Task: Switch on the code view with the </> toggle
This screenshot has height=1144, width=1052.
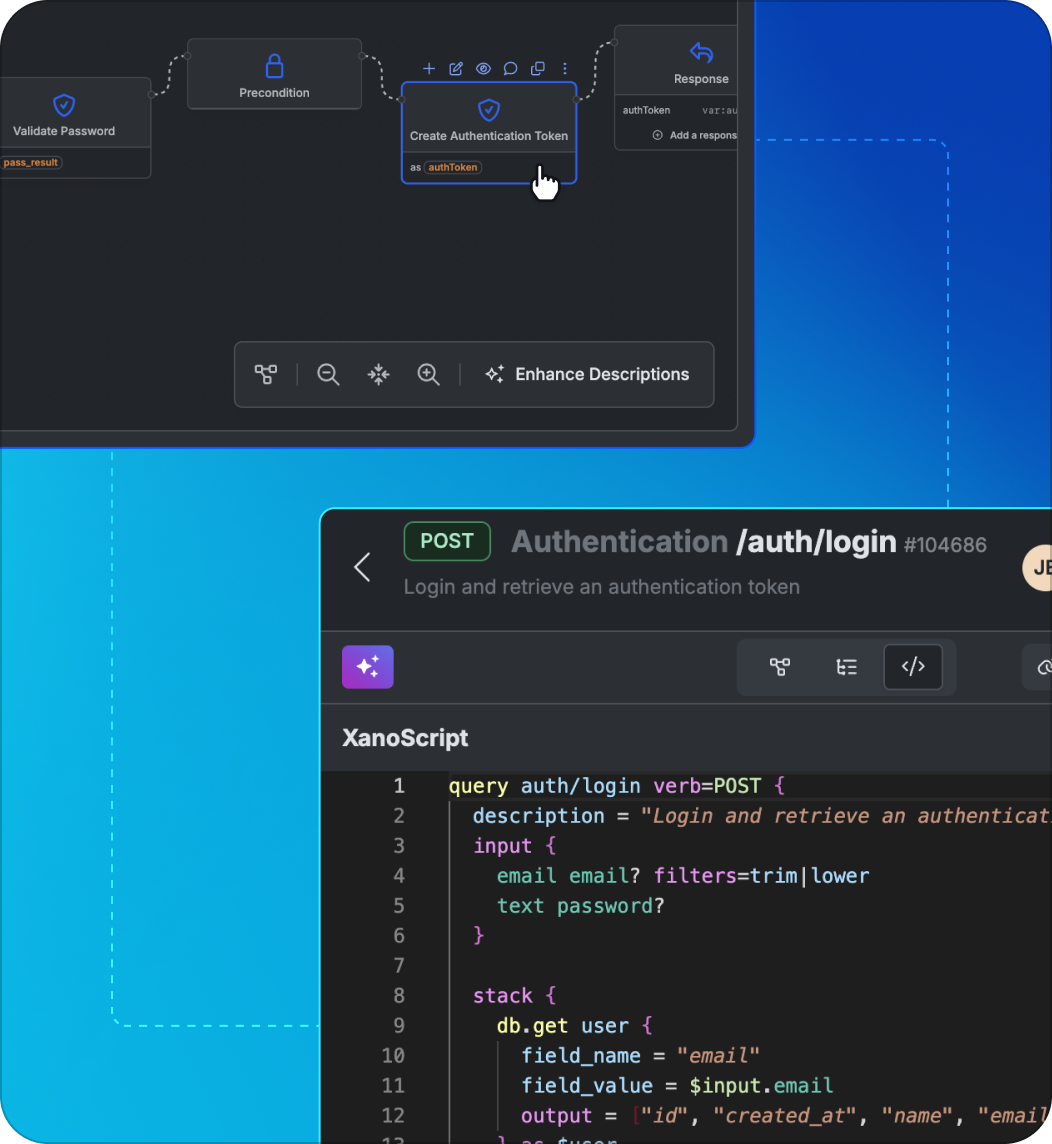Action: [913, 667]
